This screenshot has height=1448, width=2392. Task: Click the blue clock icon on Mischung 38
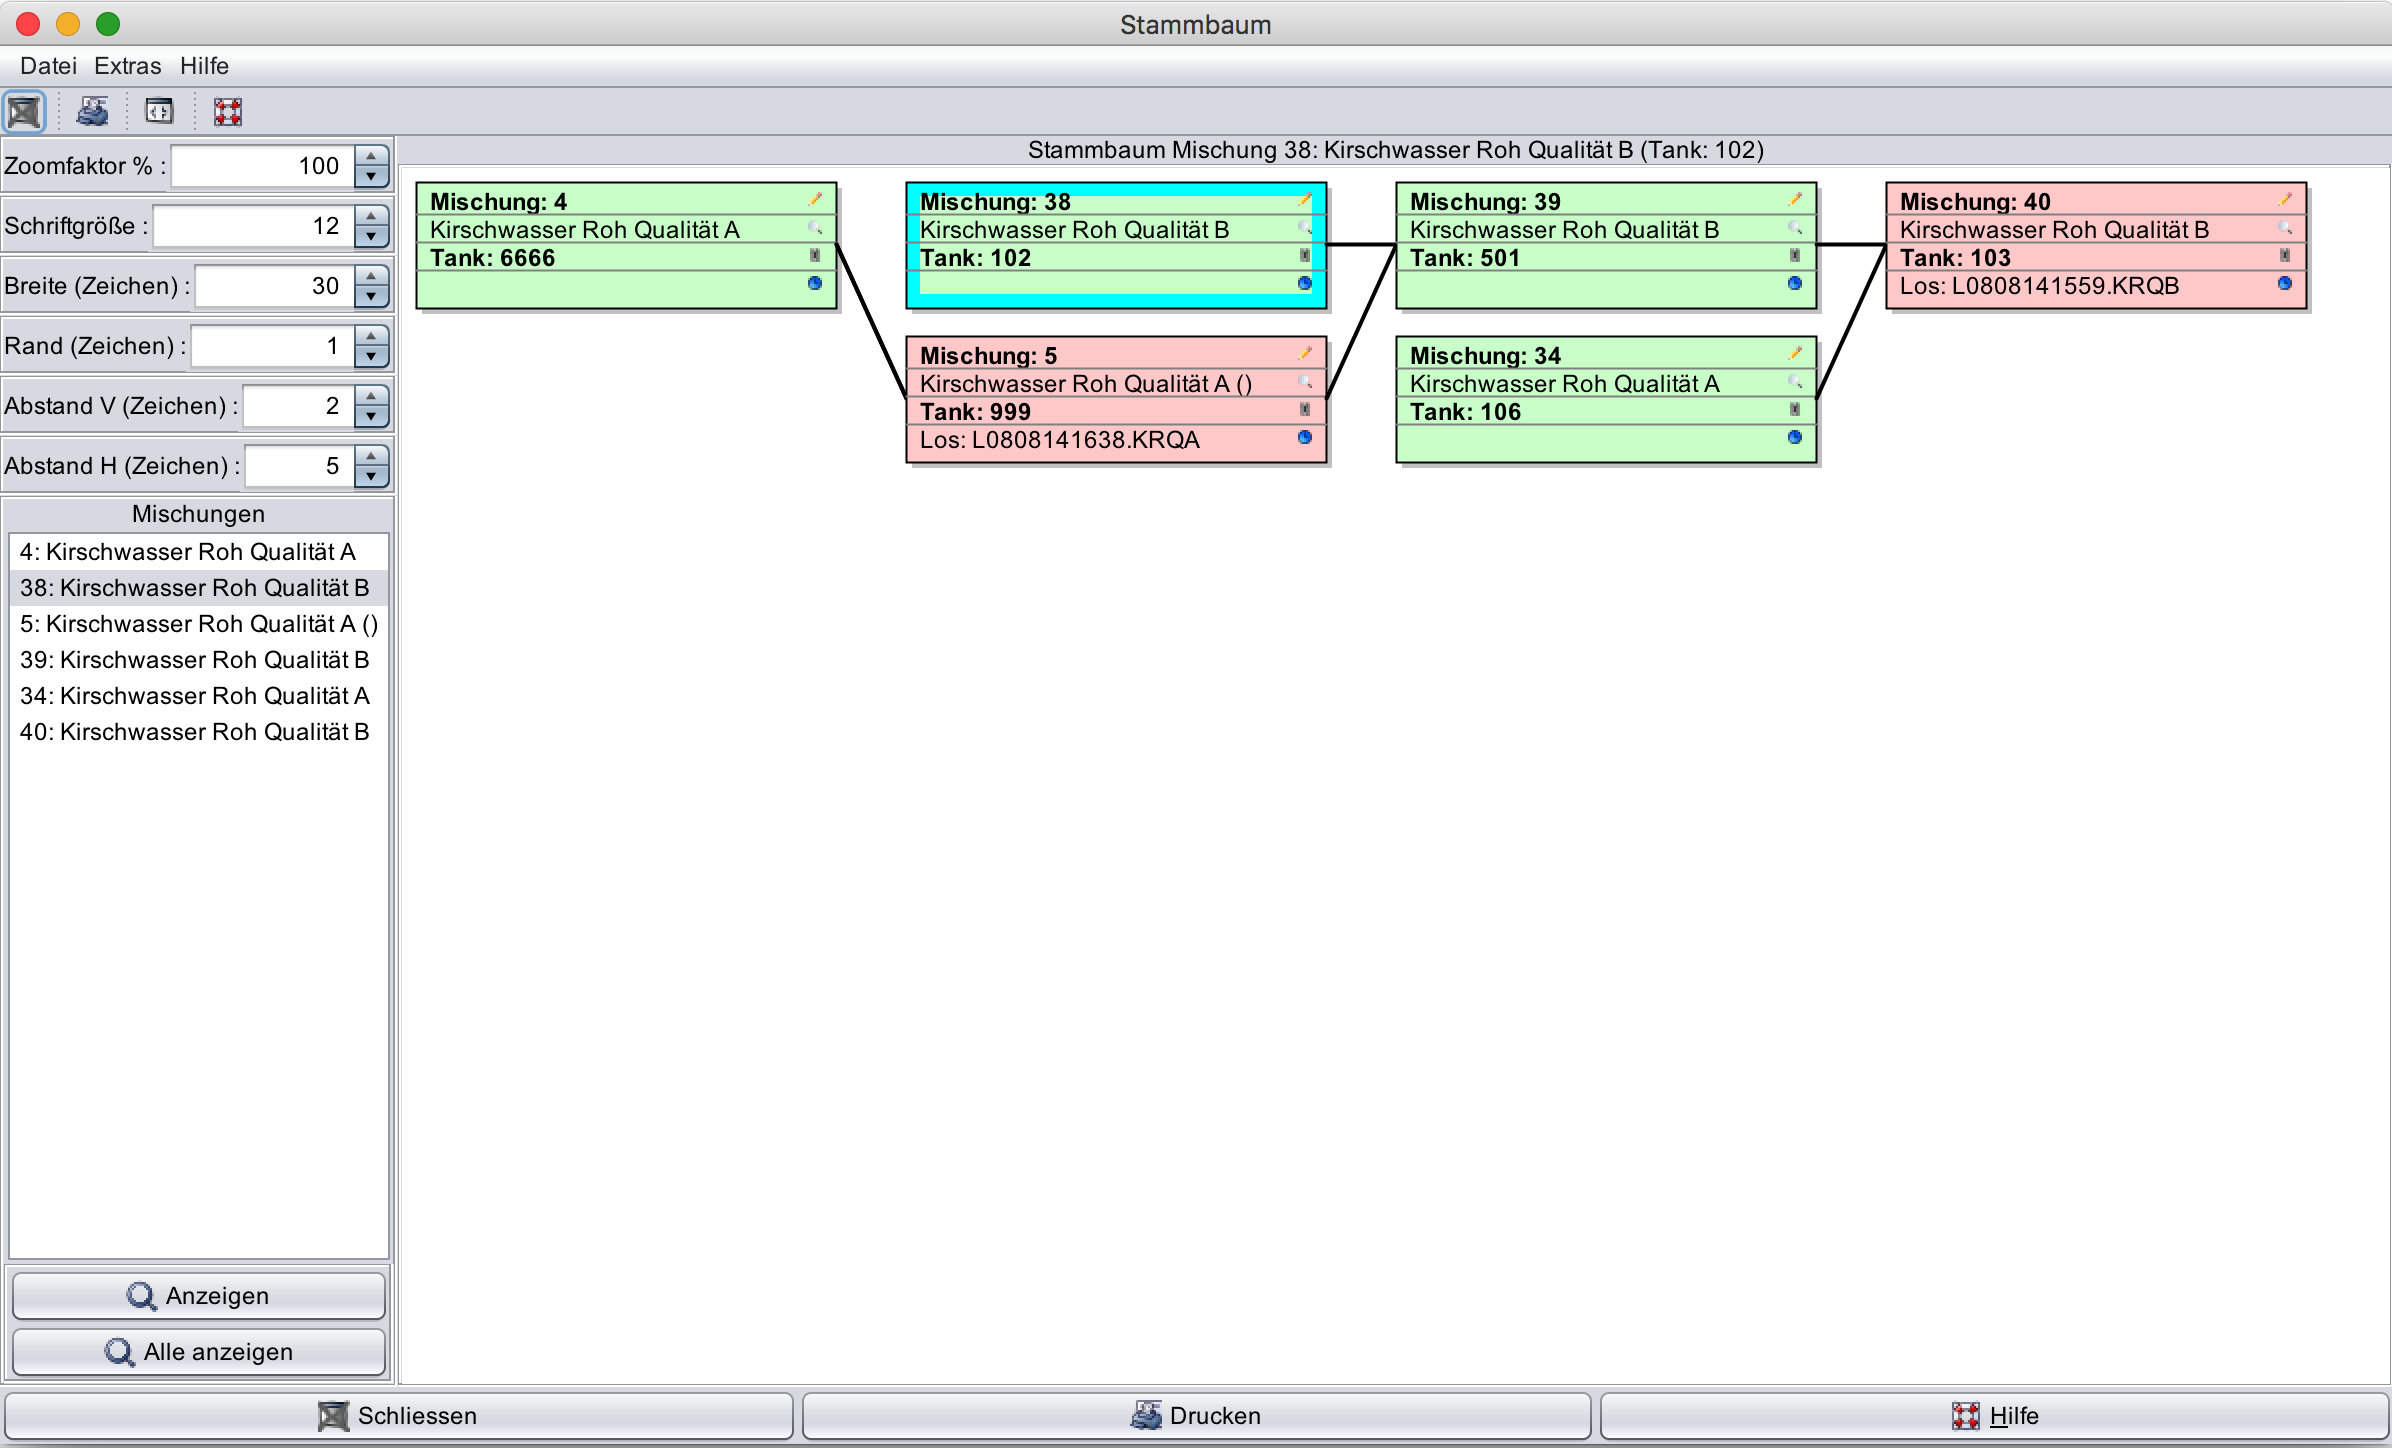[1305, 284]
